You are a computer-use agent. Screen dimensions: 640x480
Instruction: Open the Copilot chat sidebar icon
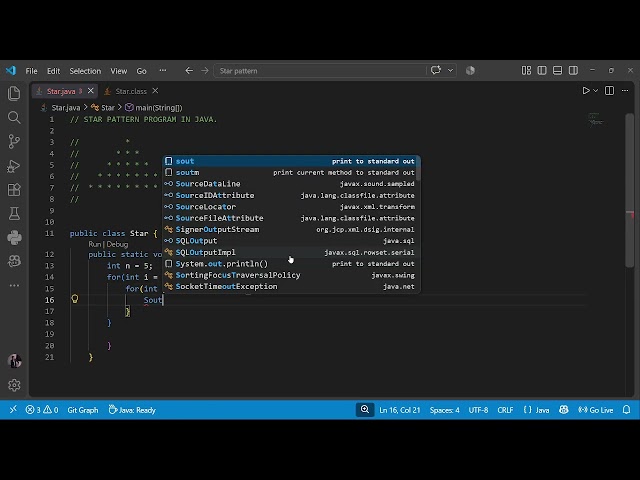[14, 261]
